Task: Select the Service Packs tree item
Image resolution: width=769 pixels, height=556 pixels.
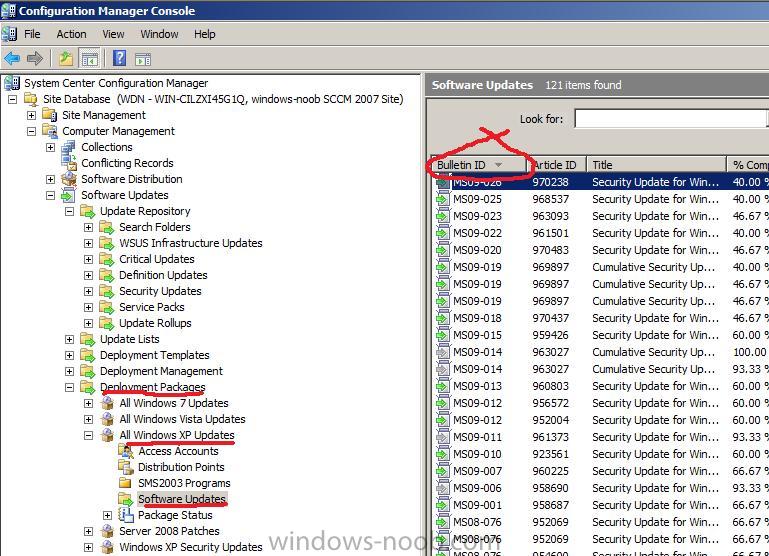Action: (x=152, y=307)
